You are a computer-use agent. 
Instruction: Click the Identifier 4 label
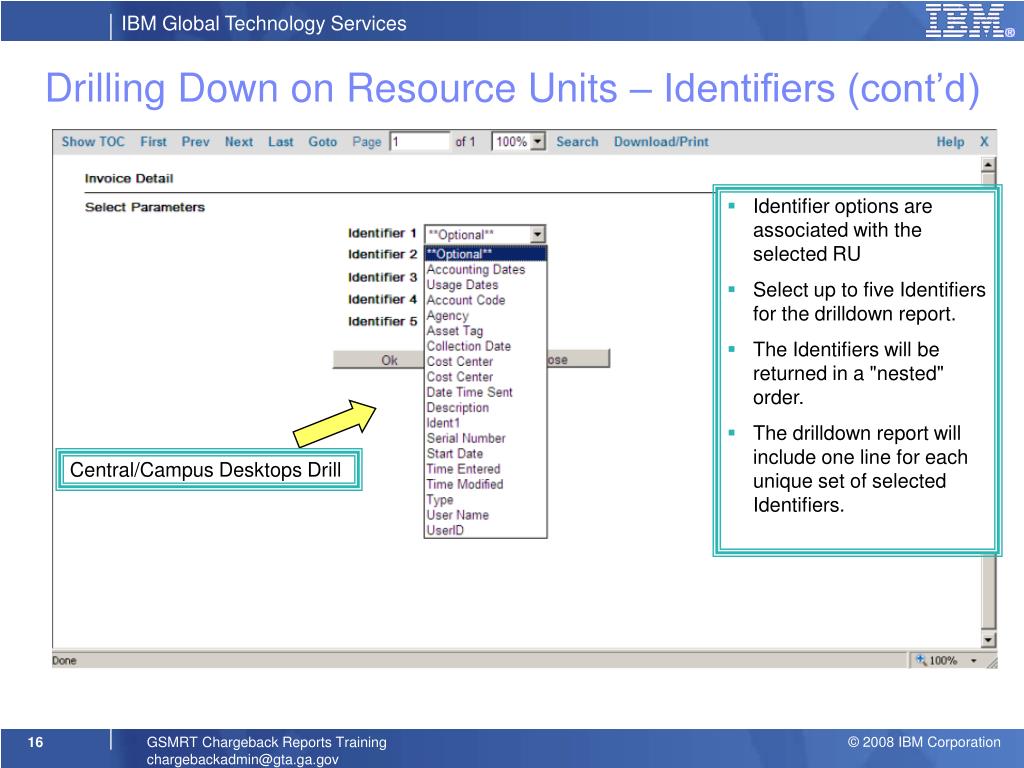pos(382,299)
